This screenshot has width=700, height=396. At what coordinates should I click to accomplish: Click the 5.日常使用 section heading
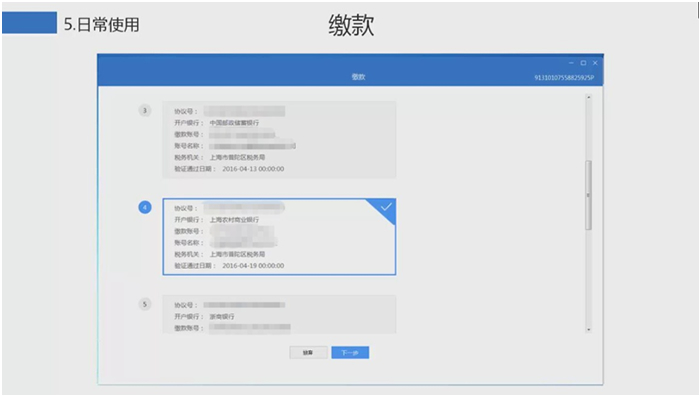click(x=102, y=25)
